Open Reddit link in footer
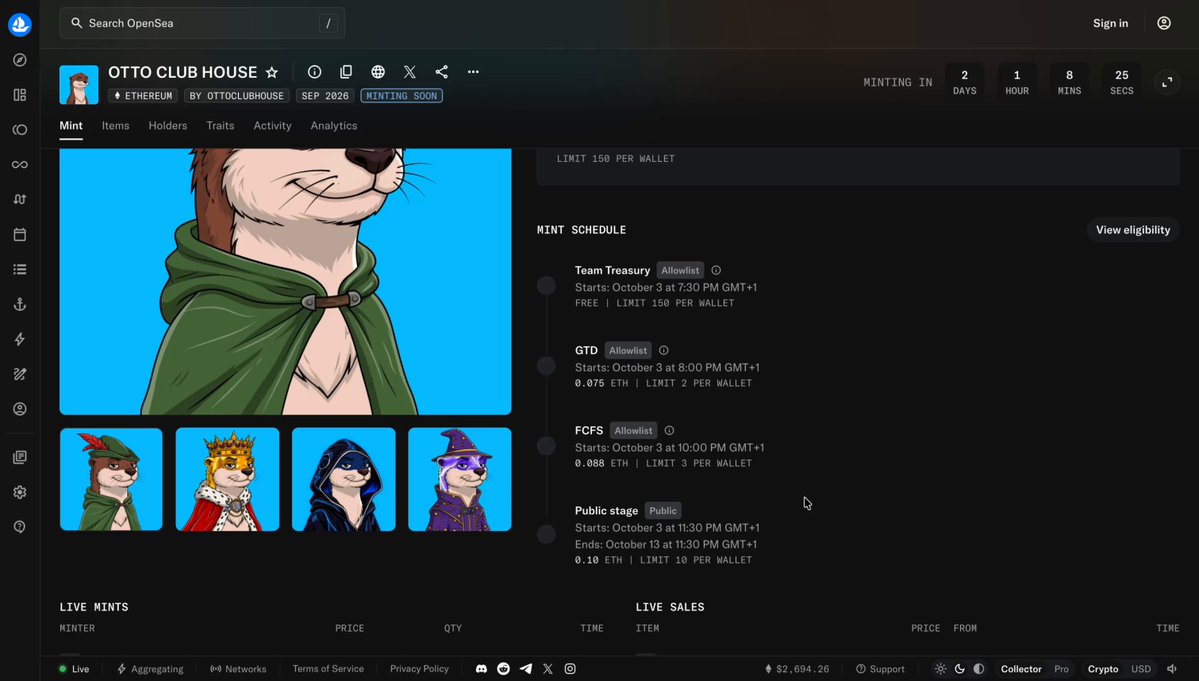1199x681 pixels. pyautogui.click(x=503, y=669)
